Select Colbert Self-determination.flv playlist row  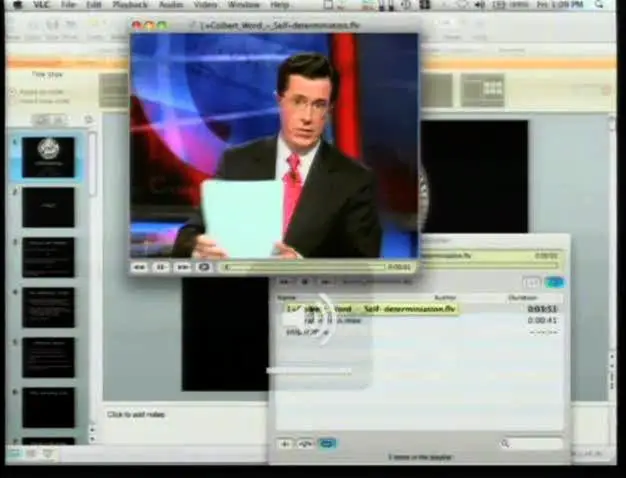pyautogui.click(x=420, y=309)
